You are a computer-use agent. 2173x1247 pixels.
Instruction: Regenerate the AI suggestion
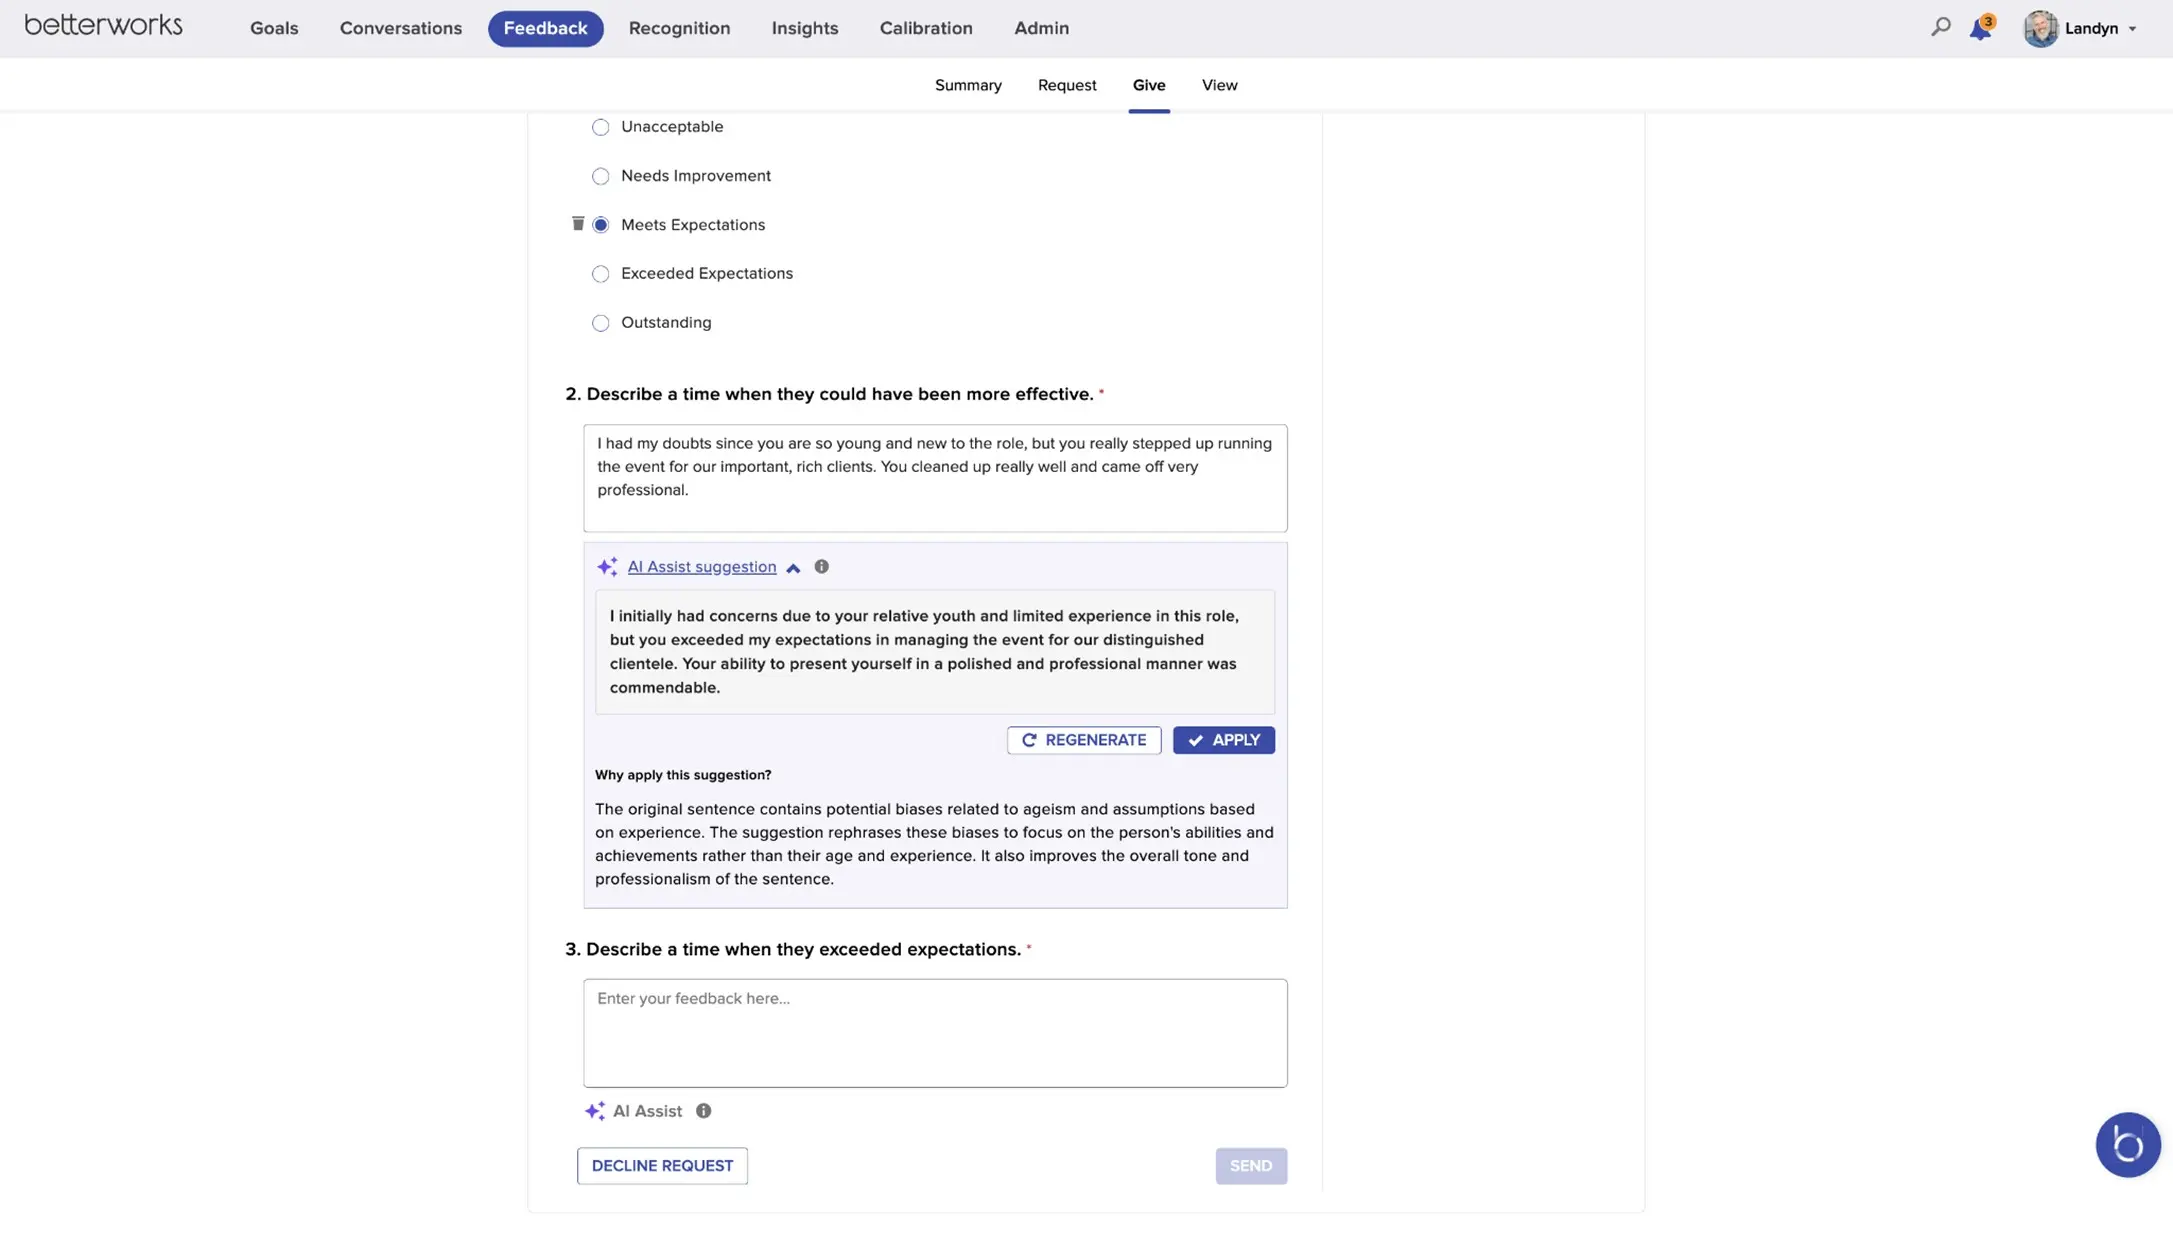[1083, 740]
